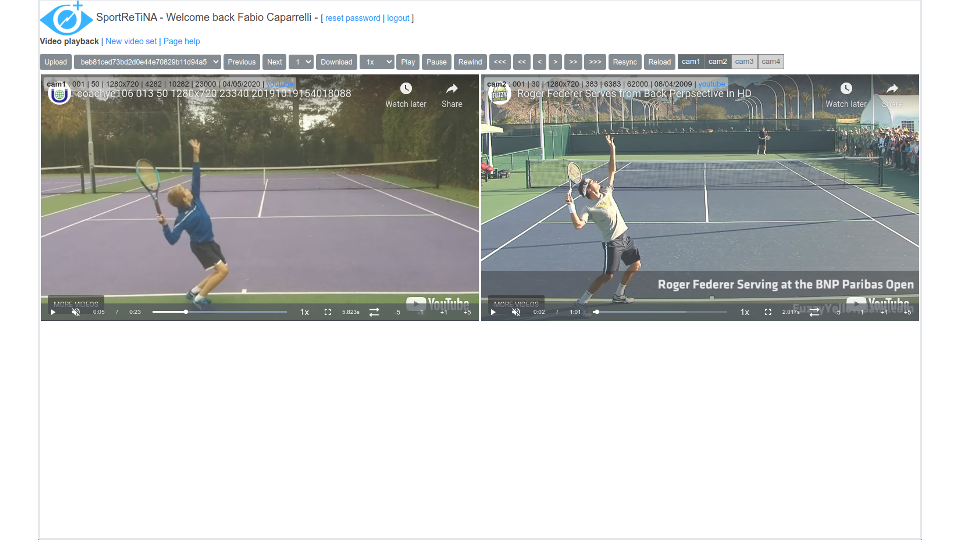Skip +5 on the right video

907,312
